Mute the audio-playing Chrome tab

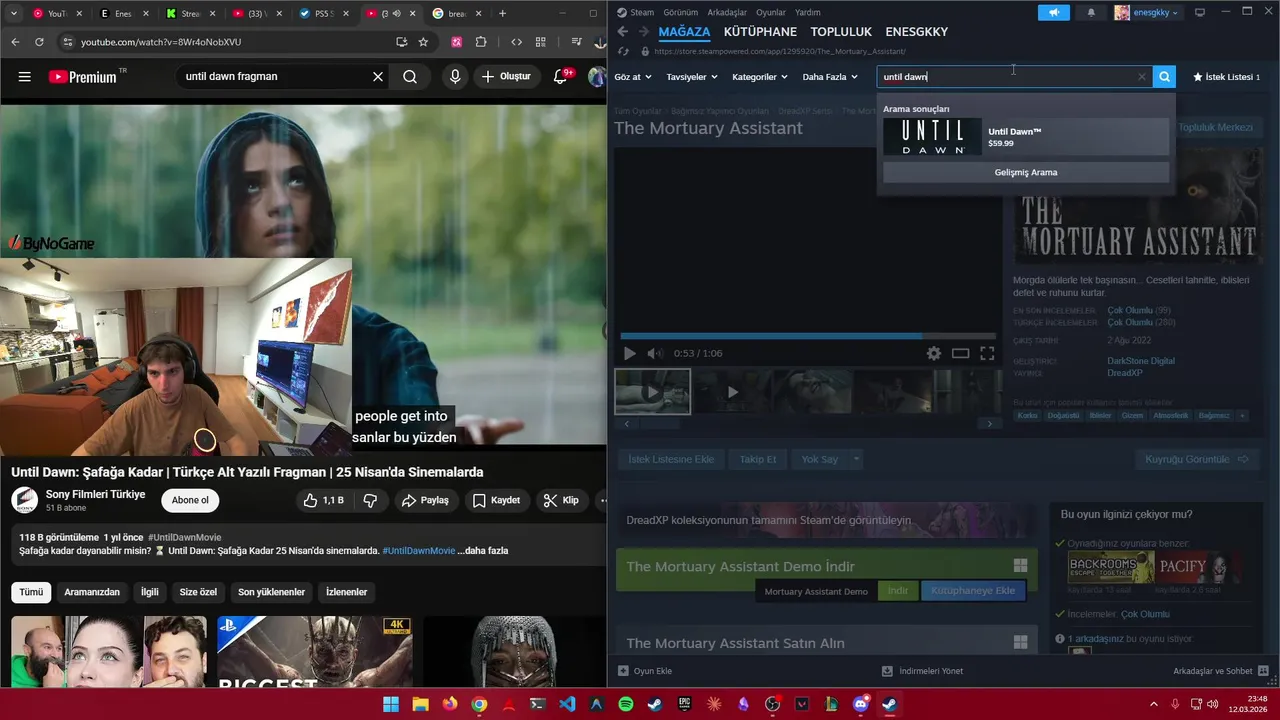[397, 14]
